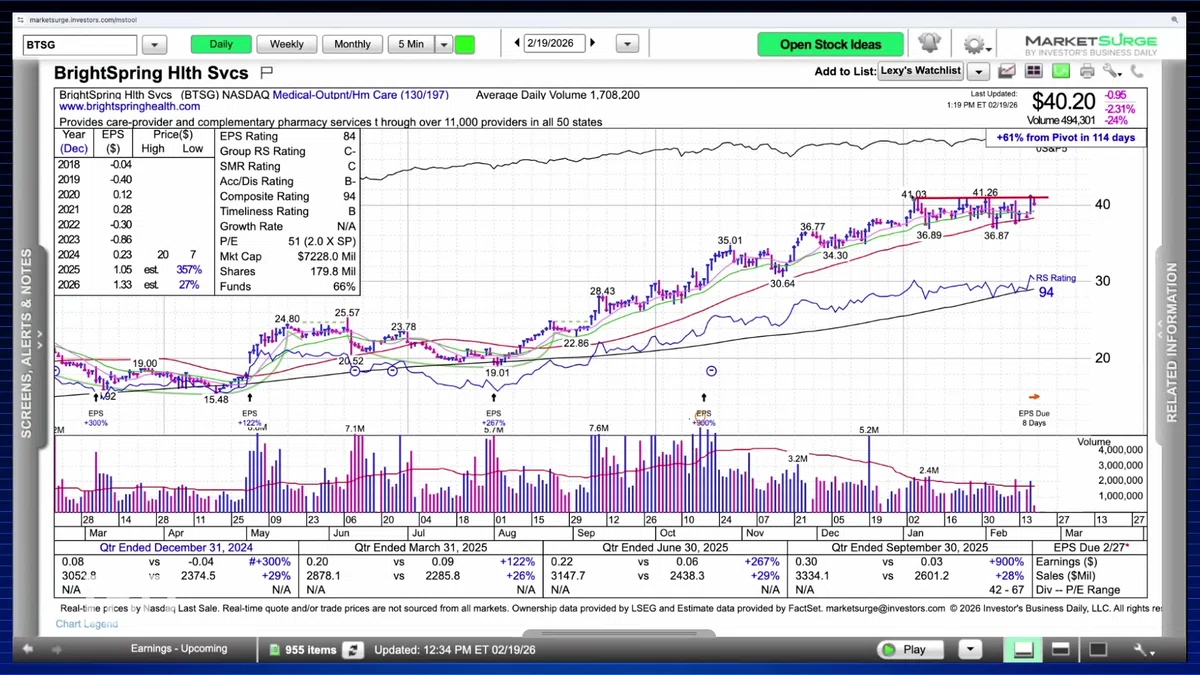Screen dimensions: 1200x675
Task: Open the settings gear menu
Action: 974,45
